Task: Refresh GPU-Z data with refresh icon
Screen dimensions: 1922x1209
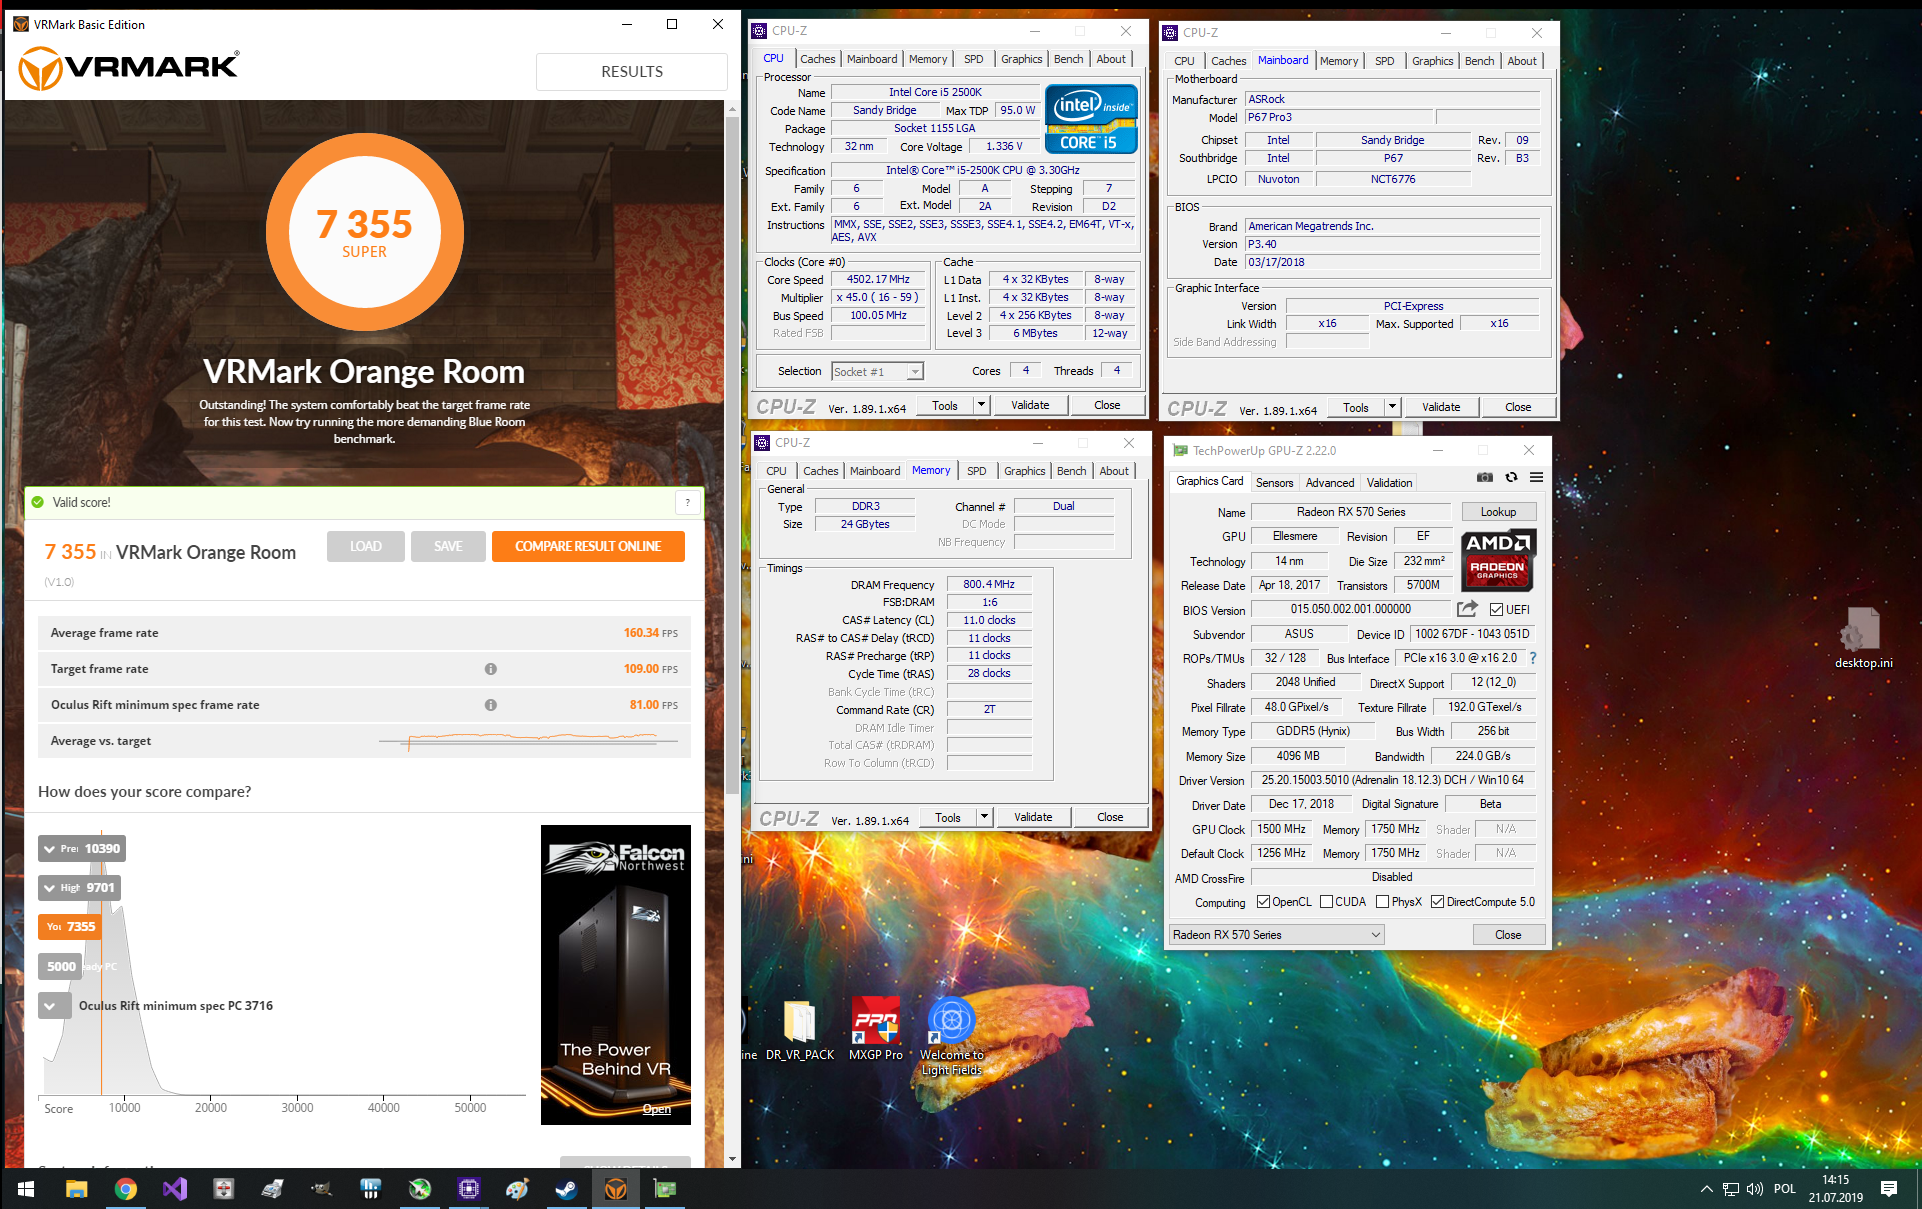Action: 1511,478
